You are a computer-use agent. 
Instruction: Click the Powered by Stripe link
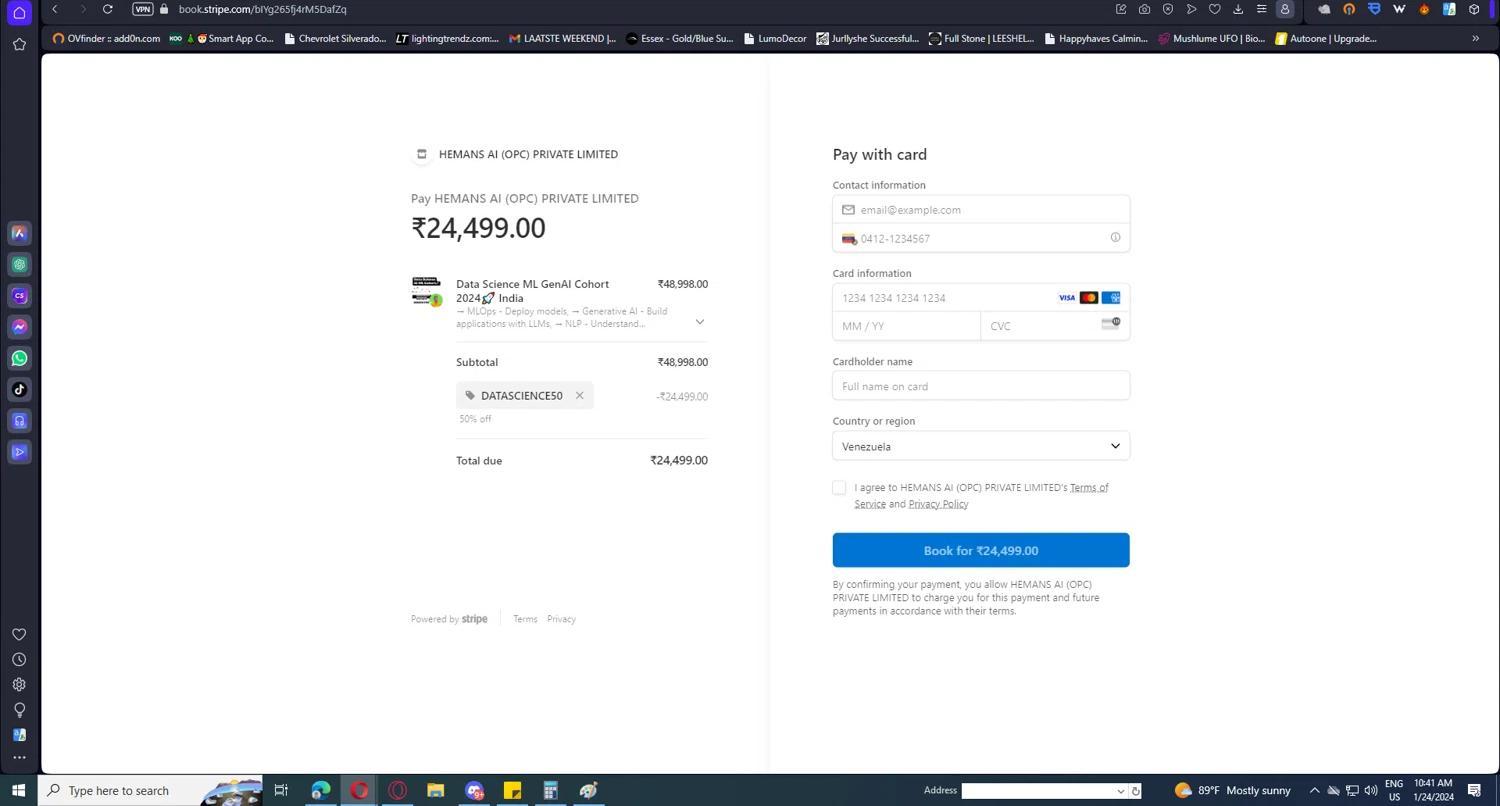click(x=449, y=619)
